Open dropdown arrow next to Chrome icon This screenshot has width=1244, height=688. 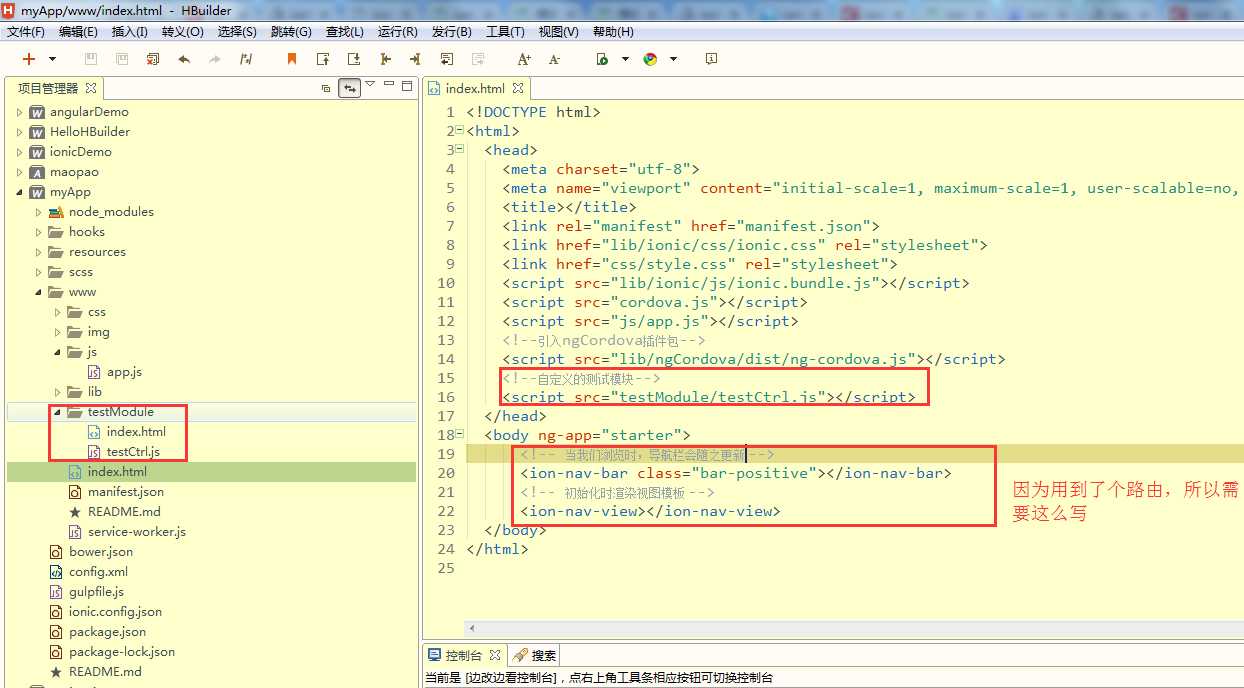pos(673,59)
